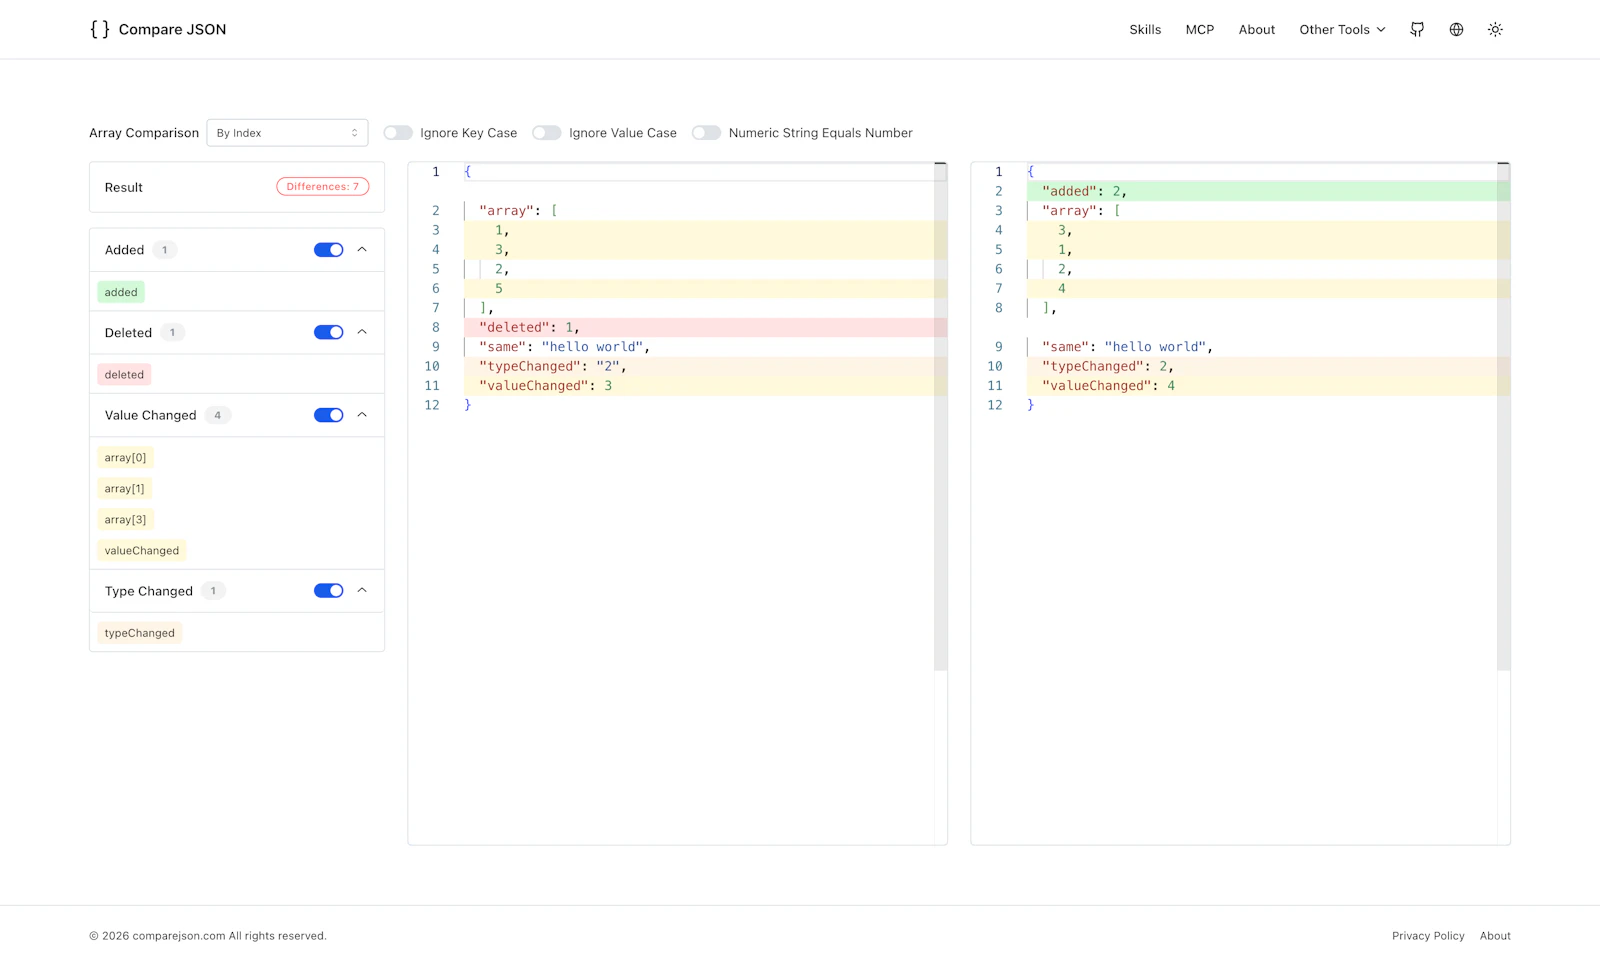This screenshot has height=966, width=1600.
Task: Select the array[1] difference tag
Action: (x=125, y=489)
